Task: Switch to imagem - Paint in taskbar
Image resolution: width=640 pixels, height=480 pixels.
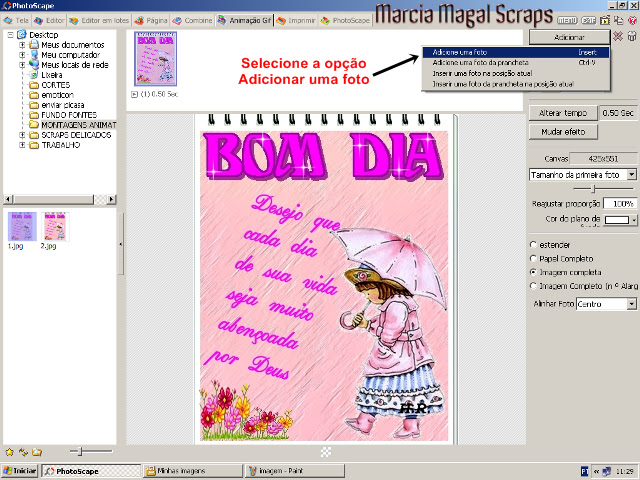Action: pyautogui.click(x=295, y=471)
